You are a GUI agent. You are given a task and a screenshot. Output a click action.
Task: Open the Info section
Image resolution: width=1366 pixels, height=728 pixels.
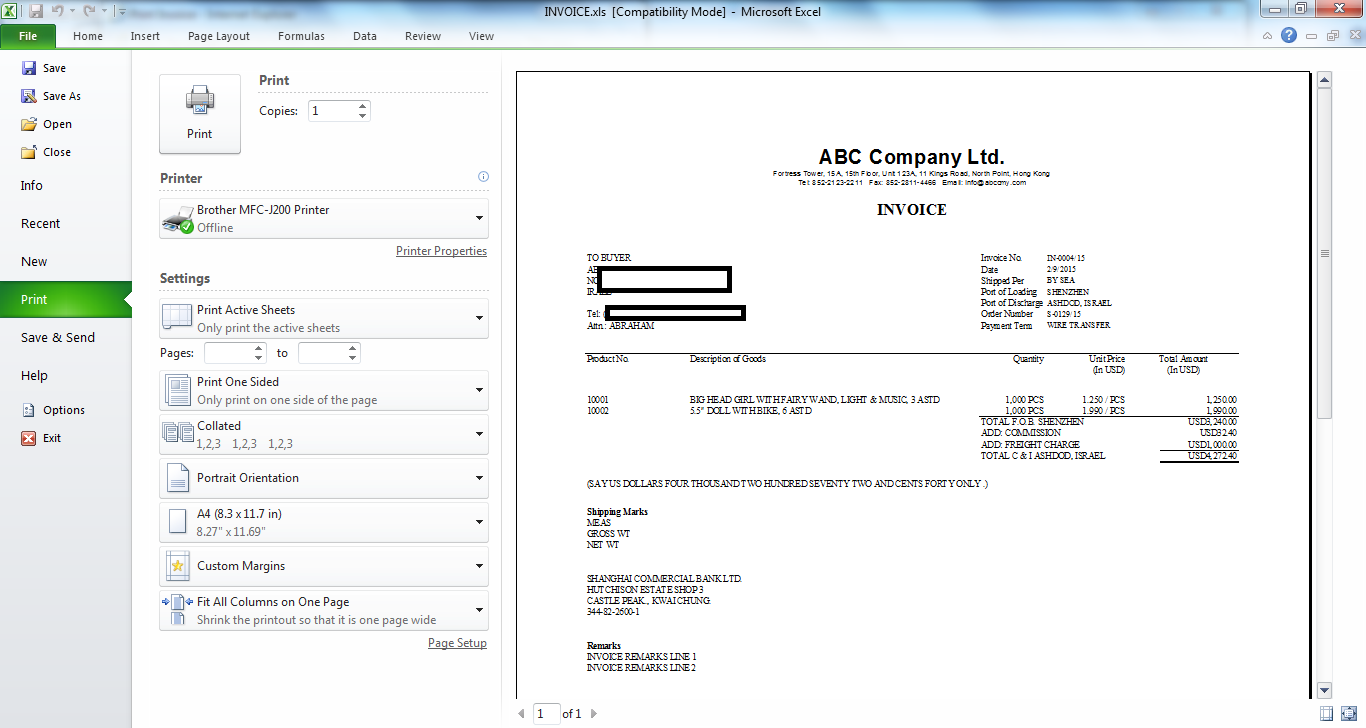point(32,185)
